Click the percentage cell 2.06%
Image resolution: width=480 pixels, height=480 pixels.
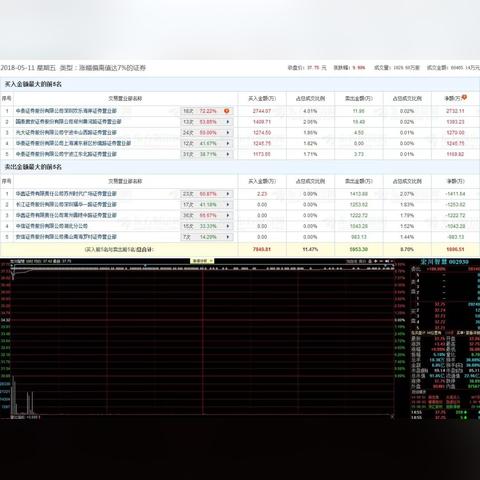coord(310,122)
